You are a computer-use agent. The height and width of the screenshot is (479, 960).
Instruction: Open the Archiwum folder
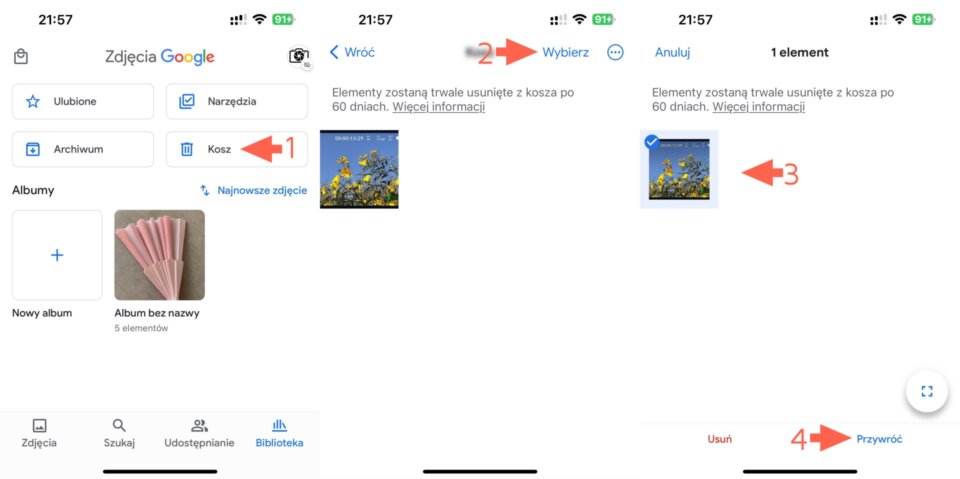pyautogui.click(x=83, y=149)
